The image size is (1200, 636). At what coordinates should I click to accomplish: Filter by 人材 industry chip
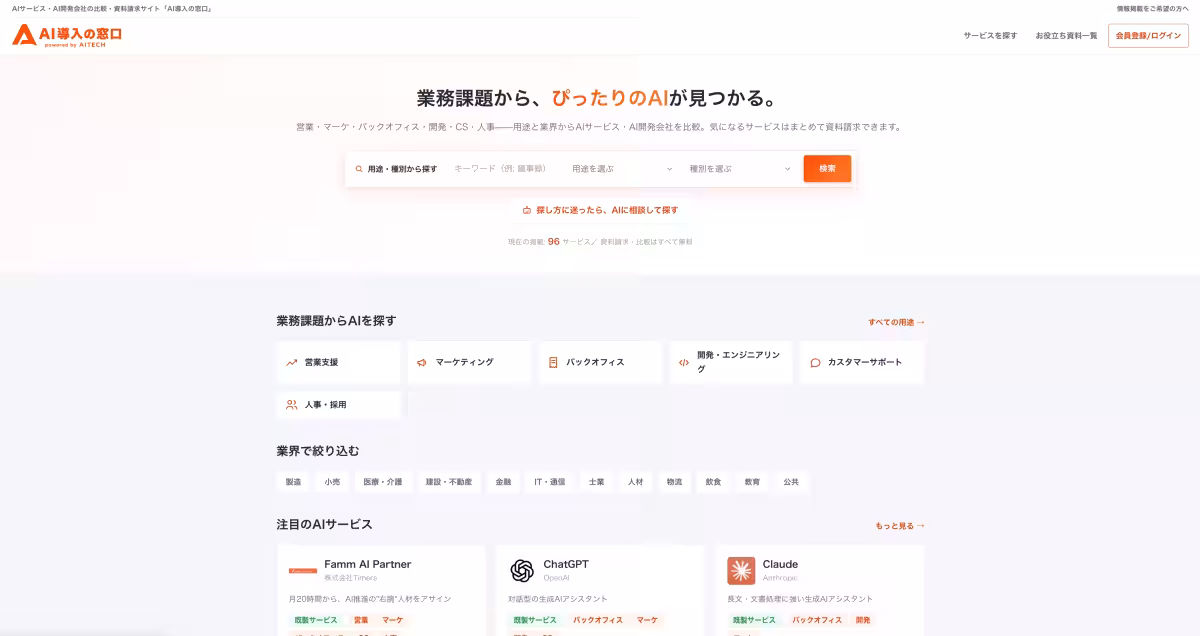(x=636, y=482)
